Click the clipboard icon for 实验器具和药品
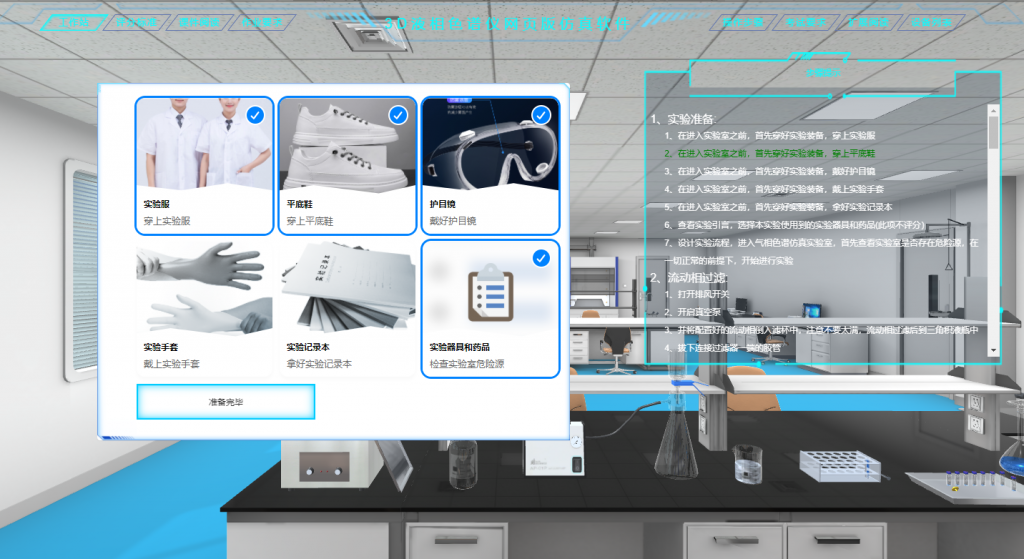Image resolution: width=1024 pixels, height=559 pixels. [x=490, y=296]
